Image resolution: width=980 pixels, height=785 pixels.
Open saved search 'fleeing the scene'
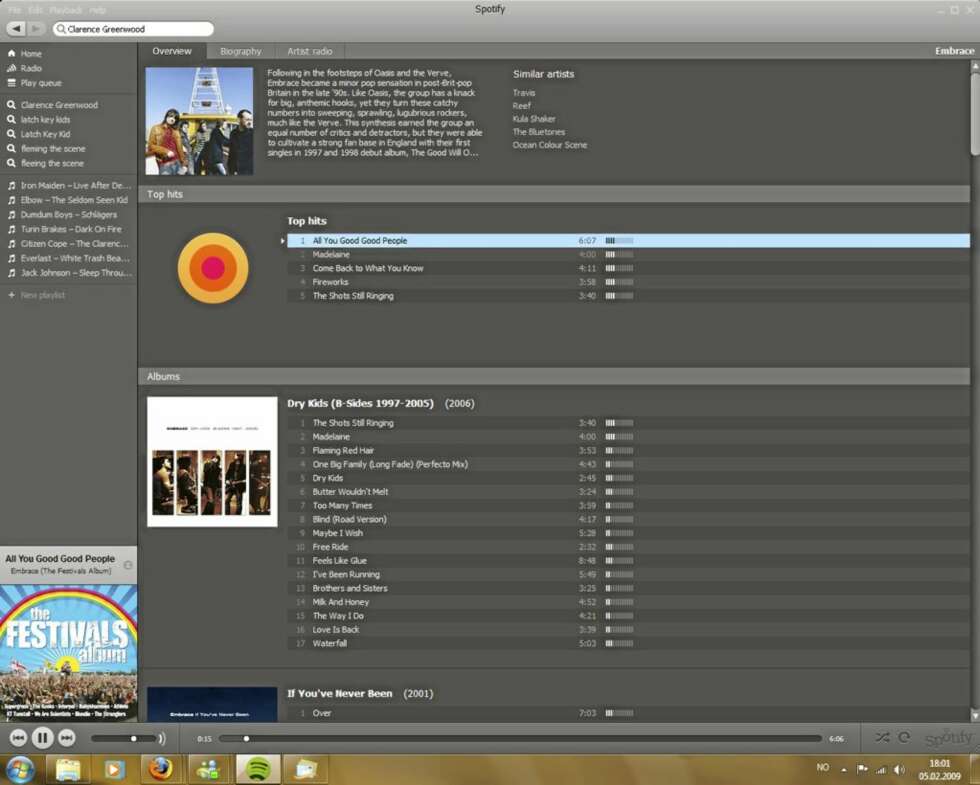(52, 163)
